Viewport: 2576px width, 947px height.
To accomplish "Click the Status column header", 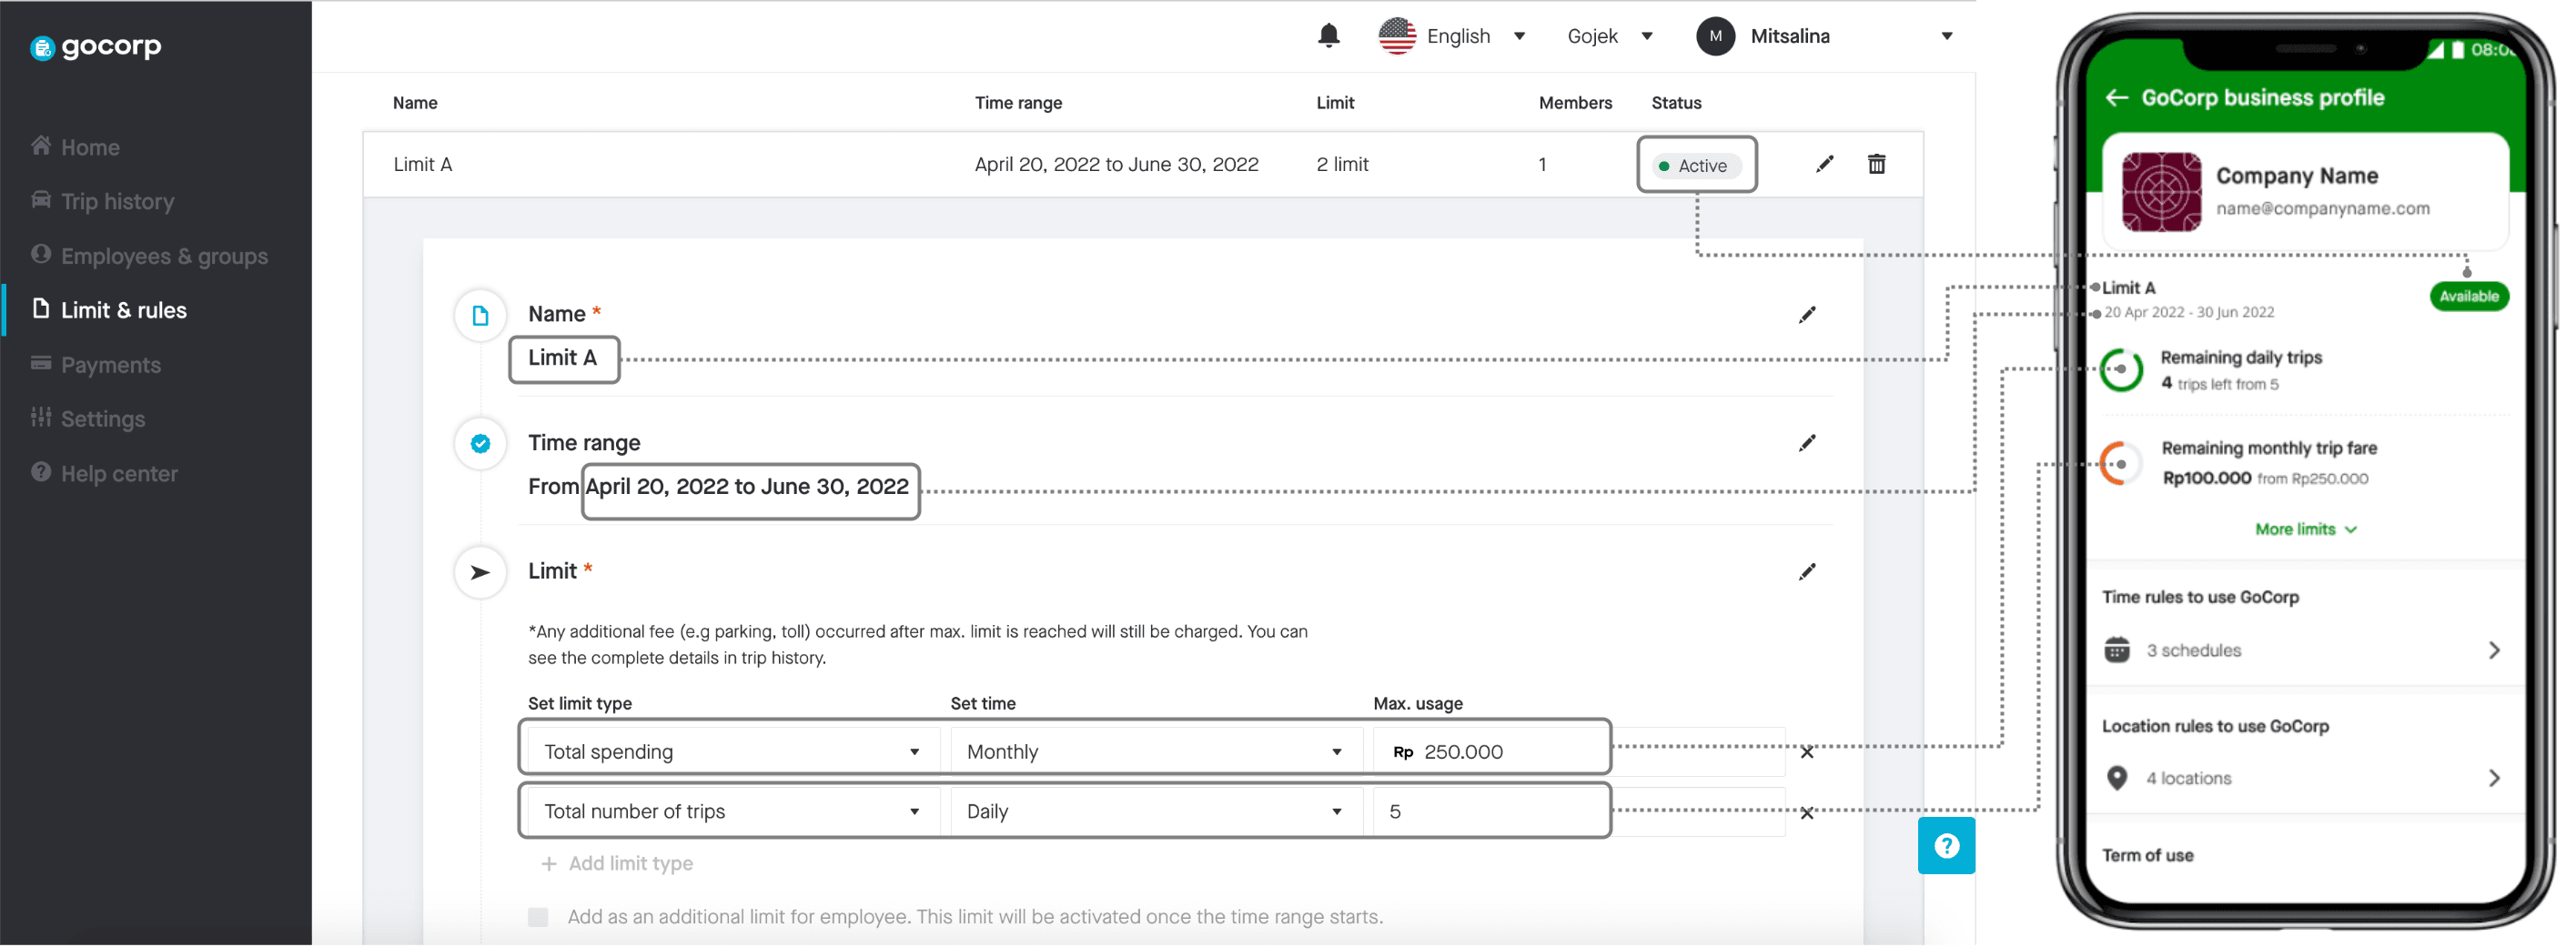I will 1675,103.
